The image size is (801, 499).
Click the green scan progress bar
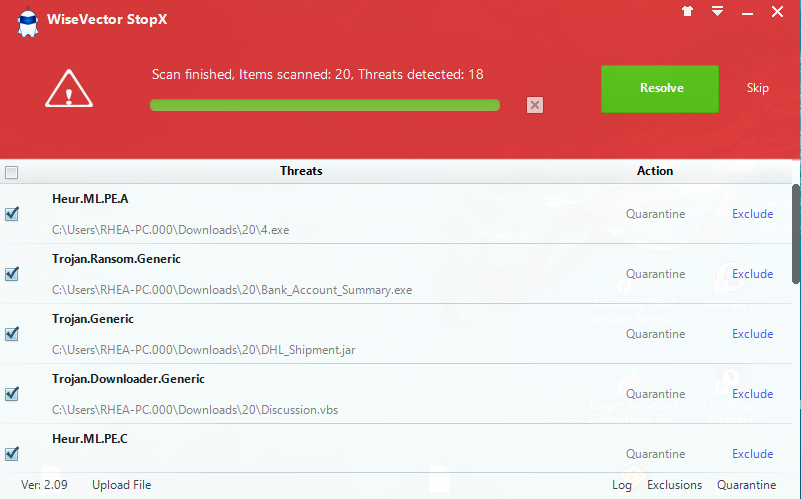(x=325, y=105)
